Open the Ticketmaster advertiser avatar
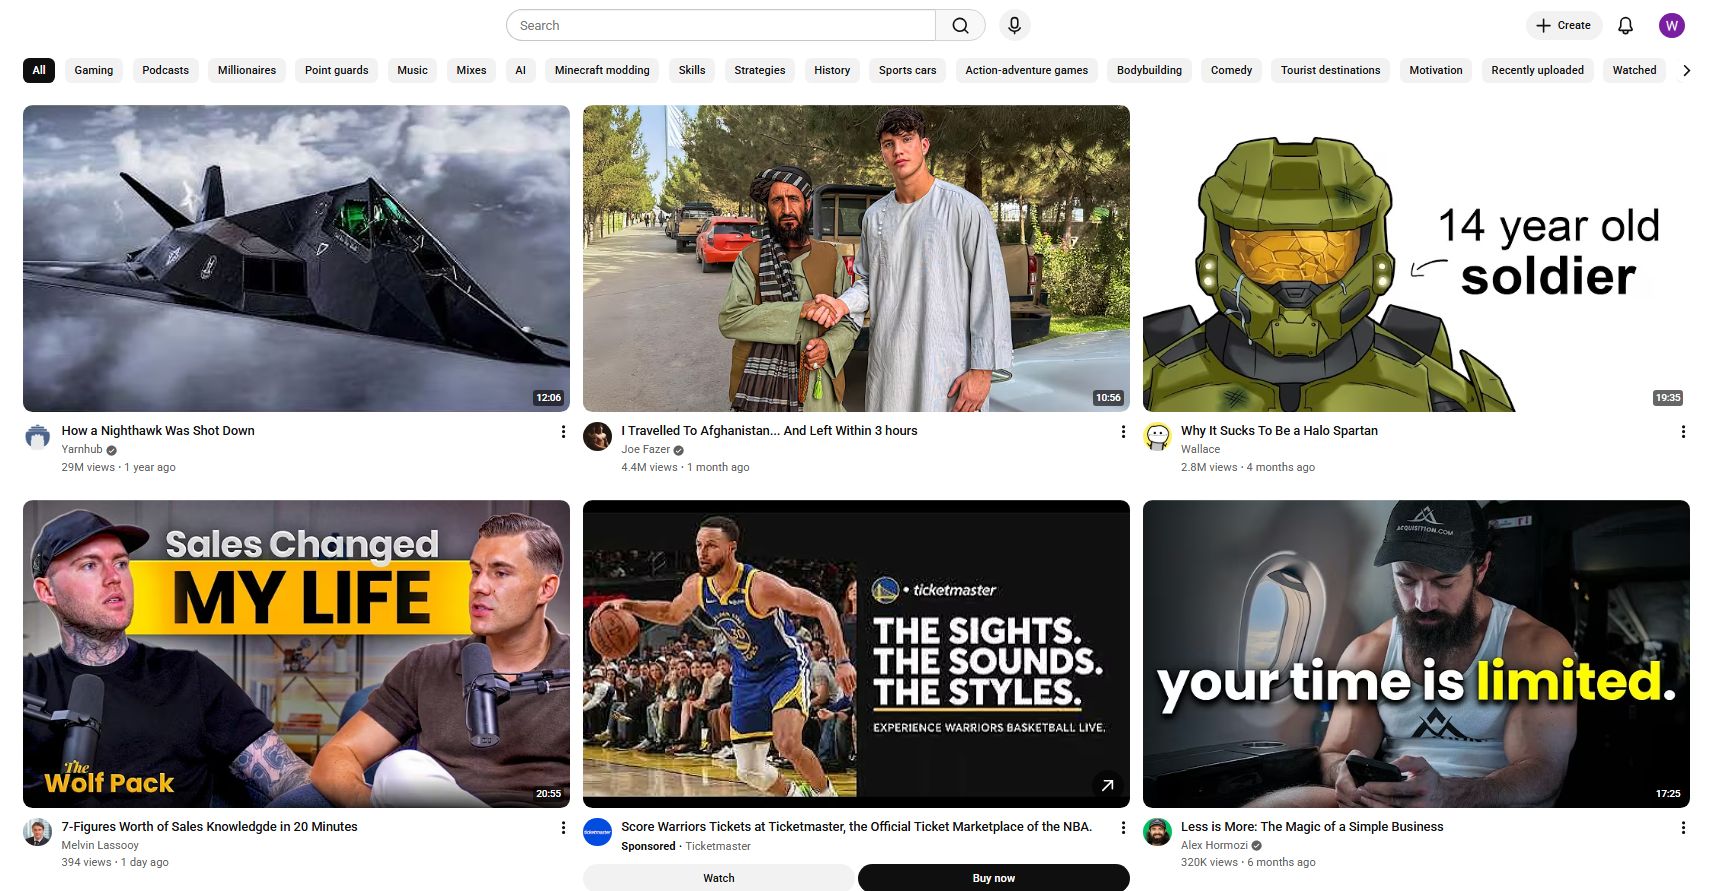The image size is (1709, 891). [x=597, y=832]
